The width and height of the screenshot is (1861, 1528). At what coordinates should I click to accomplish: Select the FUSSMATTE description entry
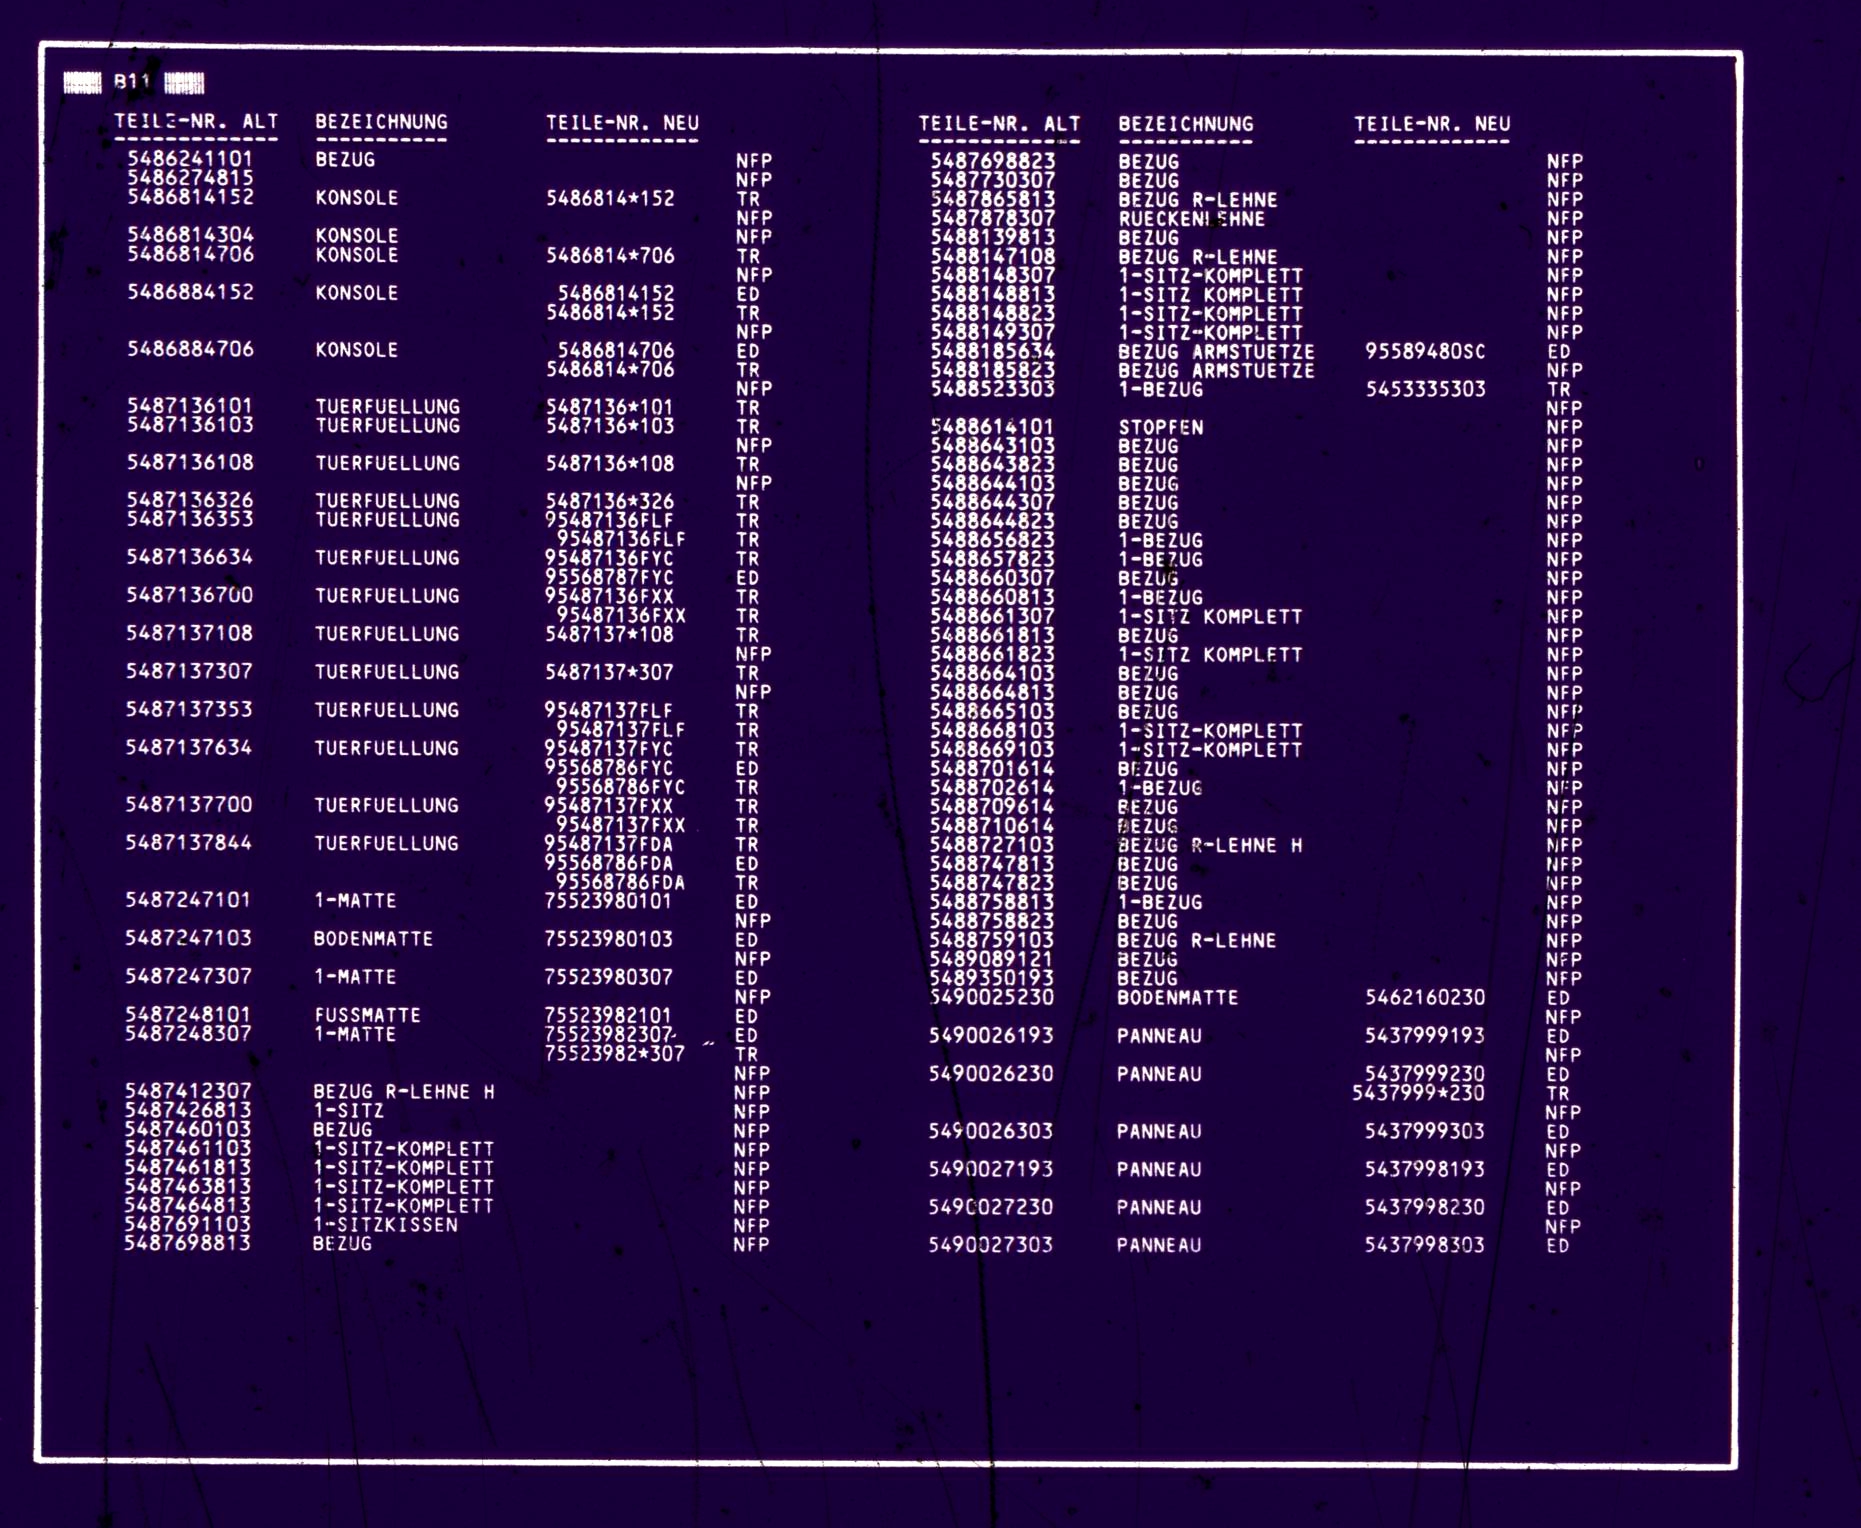(x=367, y=1015)
